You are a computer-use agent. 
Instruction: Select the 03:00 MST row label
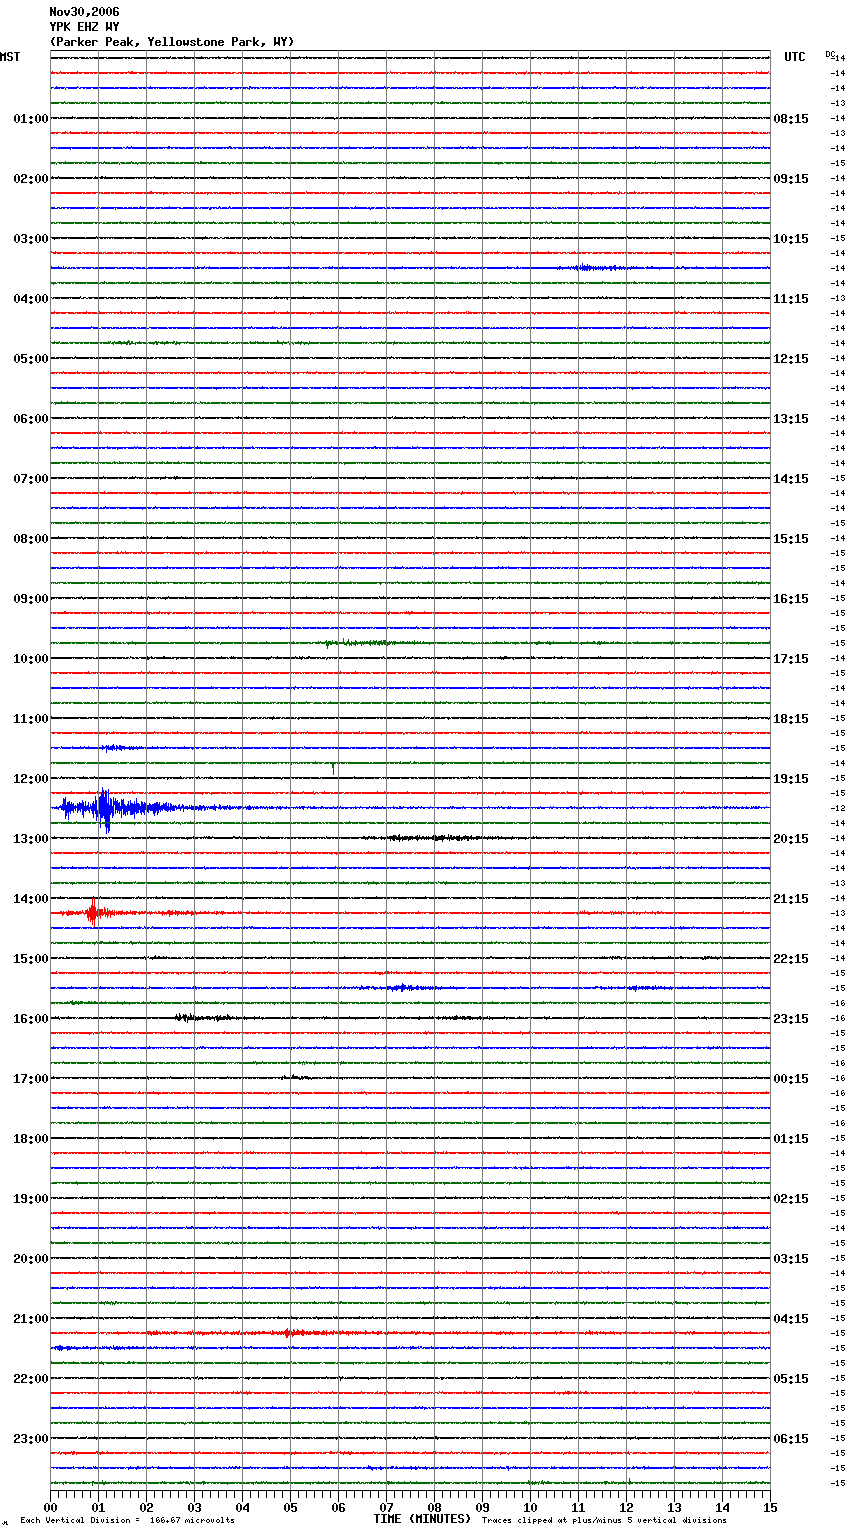pyautogui.click(x=31, y=239)
